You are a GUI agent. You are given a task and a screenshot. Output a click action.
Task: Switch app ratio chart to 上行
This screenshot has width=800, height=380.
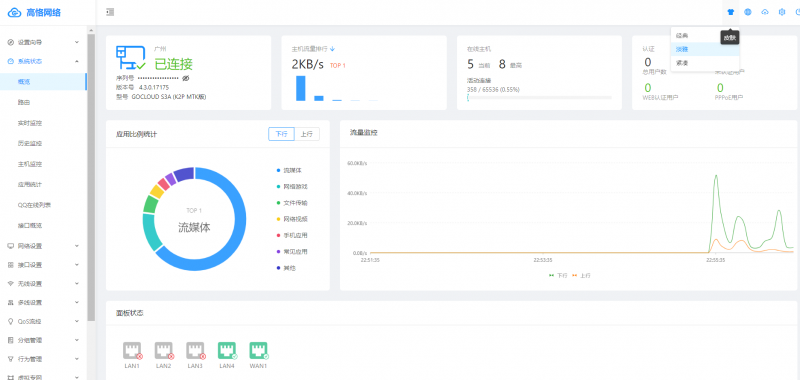pyautogui.click(x=307, y=134)
